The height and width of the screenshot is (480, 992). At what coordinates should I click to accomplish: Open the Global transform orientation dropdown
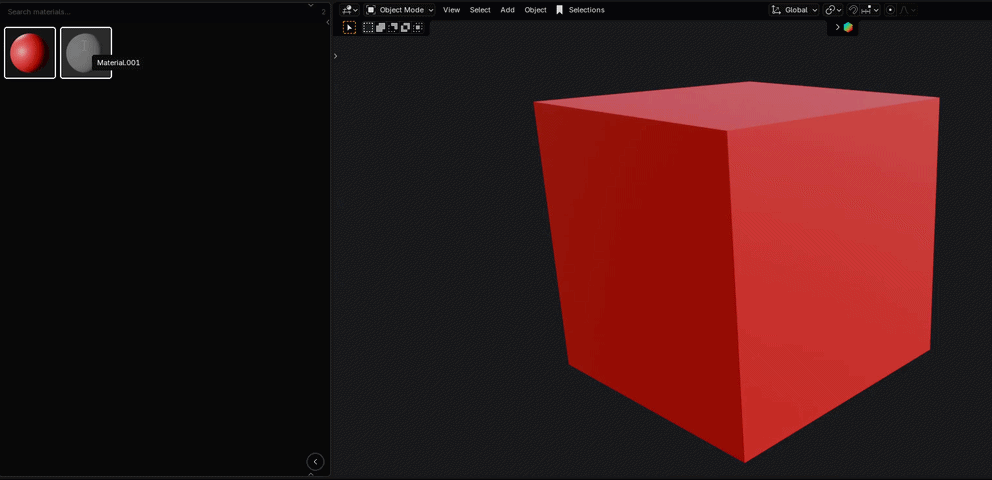tap(795, 10)
